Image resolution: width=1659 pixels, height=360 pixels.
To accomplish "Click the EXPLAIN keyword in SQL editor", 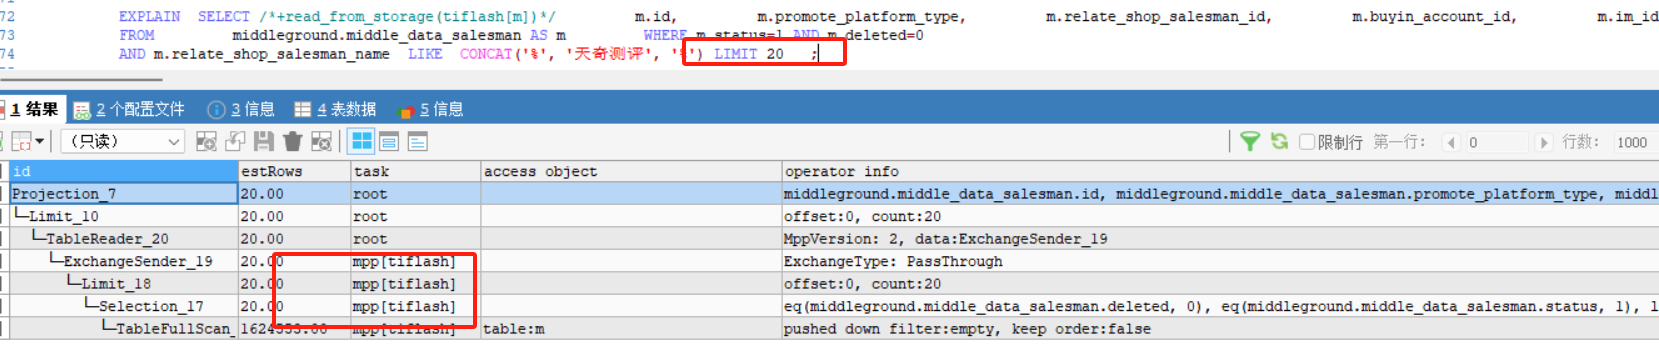I will [x=149, y=16].
